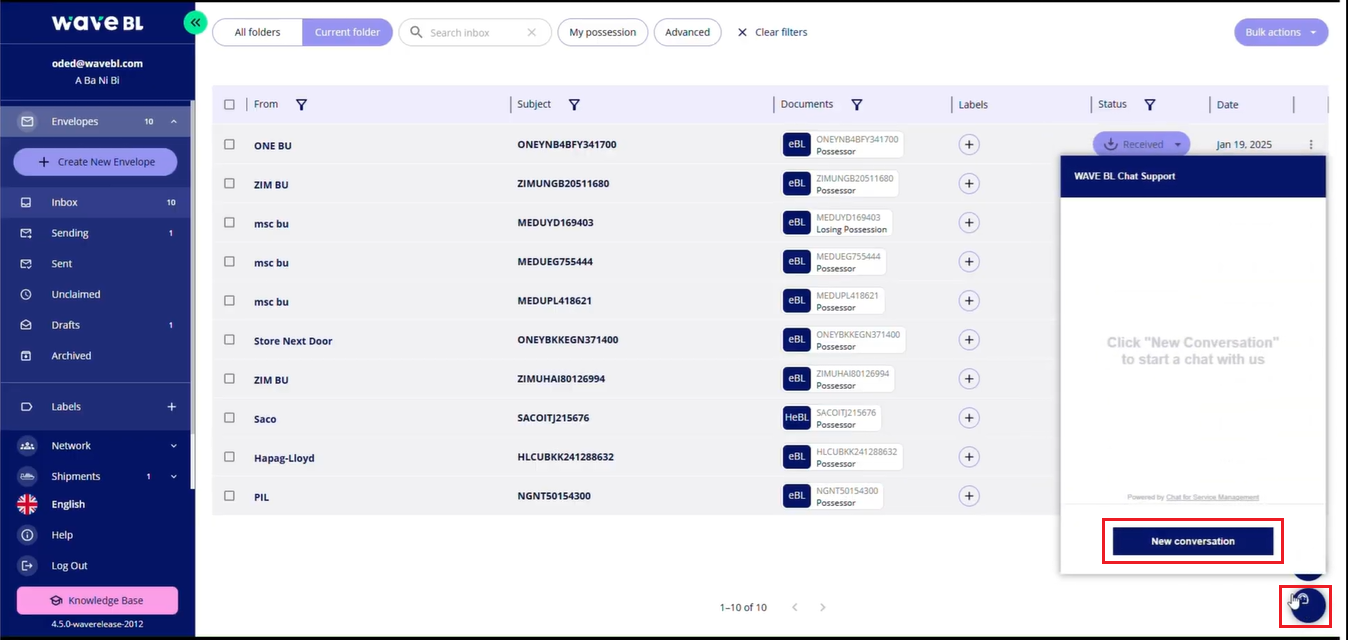This screenshot has height=640, width=1348.
Task: Open the eBL badge for NGNT50154300
Action: tap(796, 496)
